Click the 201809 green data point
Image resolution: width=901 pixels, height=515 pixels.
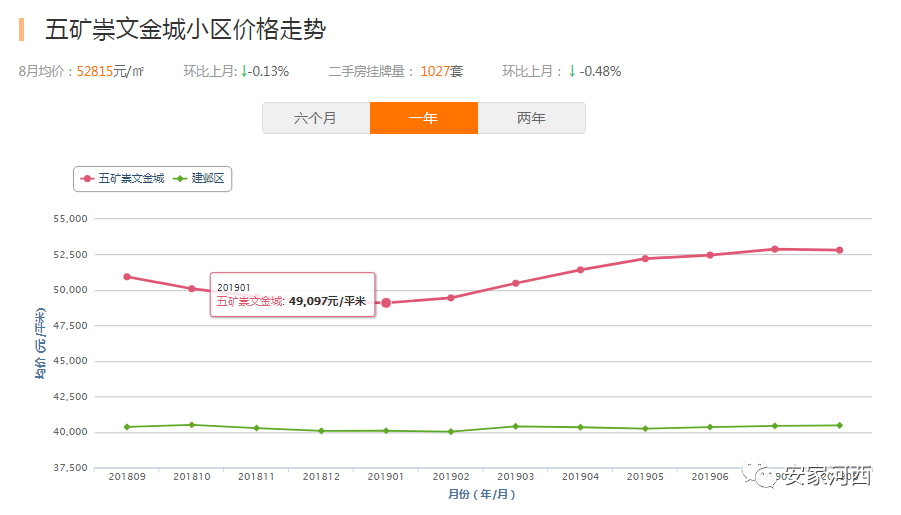click(x=127, y=427)
